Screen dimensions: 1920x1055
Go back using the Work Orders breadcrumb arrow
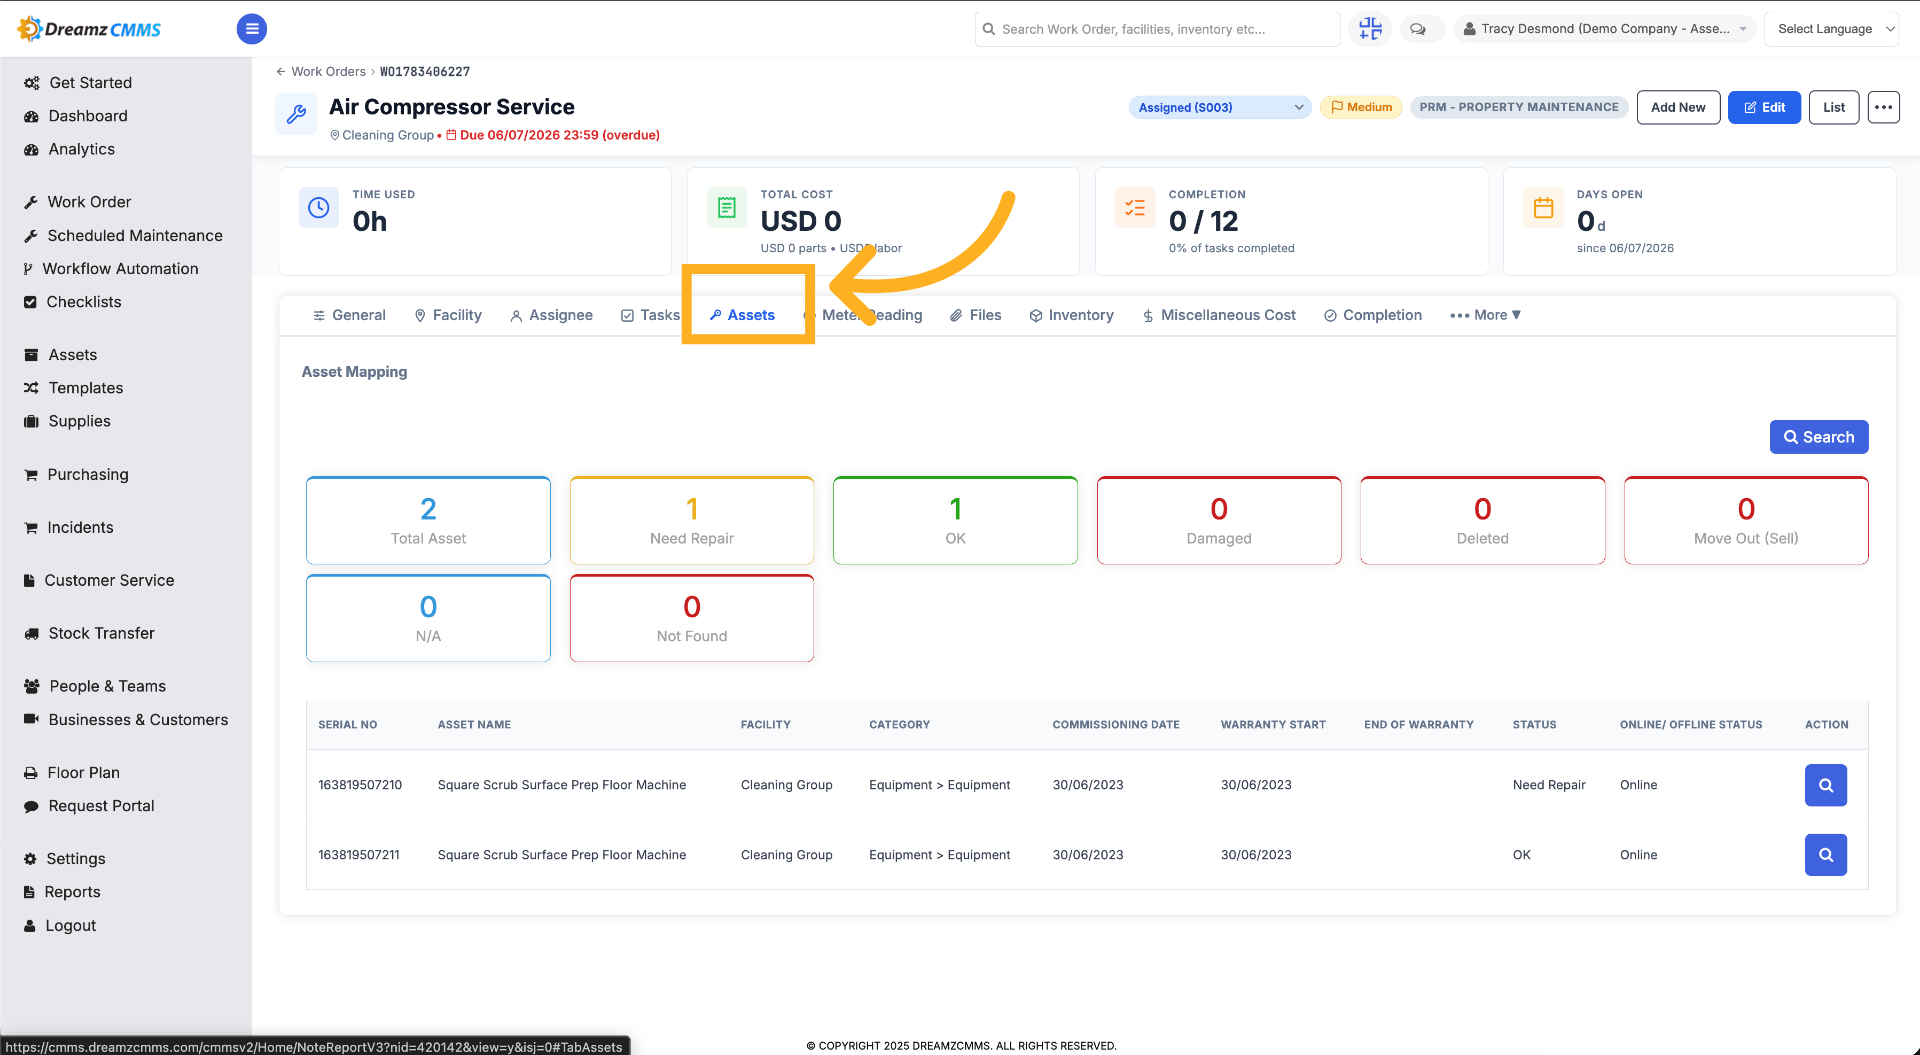281,72
